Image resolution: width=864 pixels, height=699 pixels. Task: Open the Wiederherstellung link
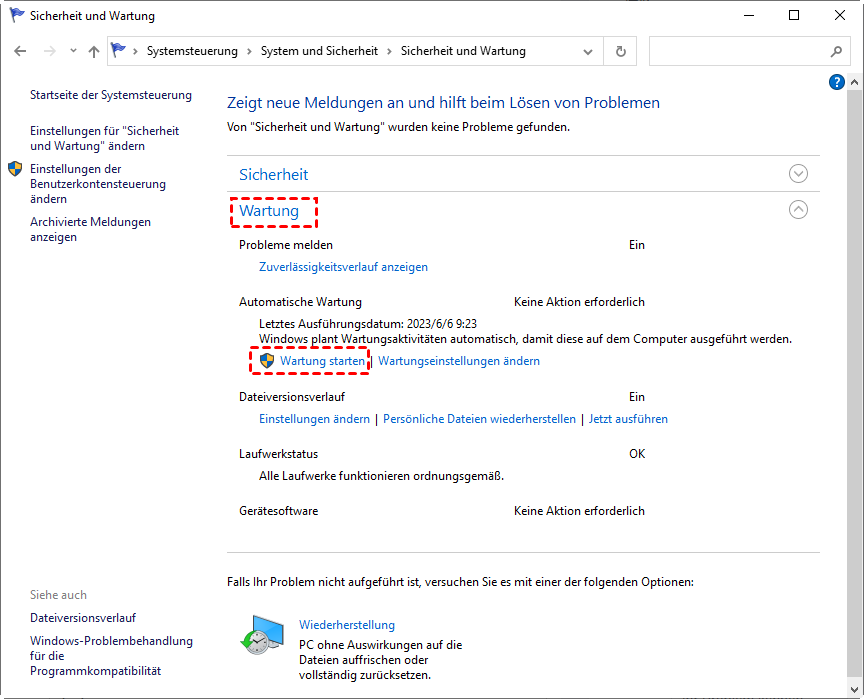(347, 625)
